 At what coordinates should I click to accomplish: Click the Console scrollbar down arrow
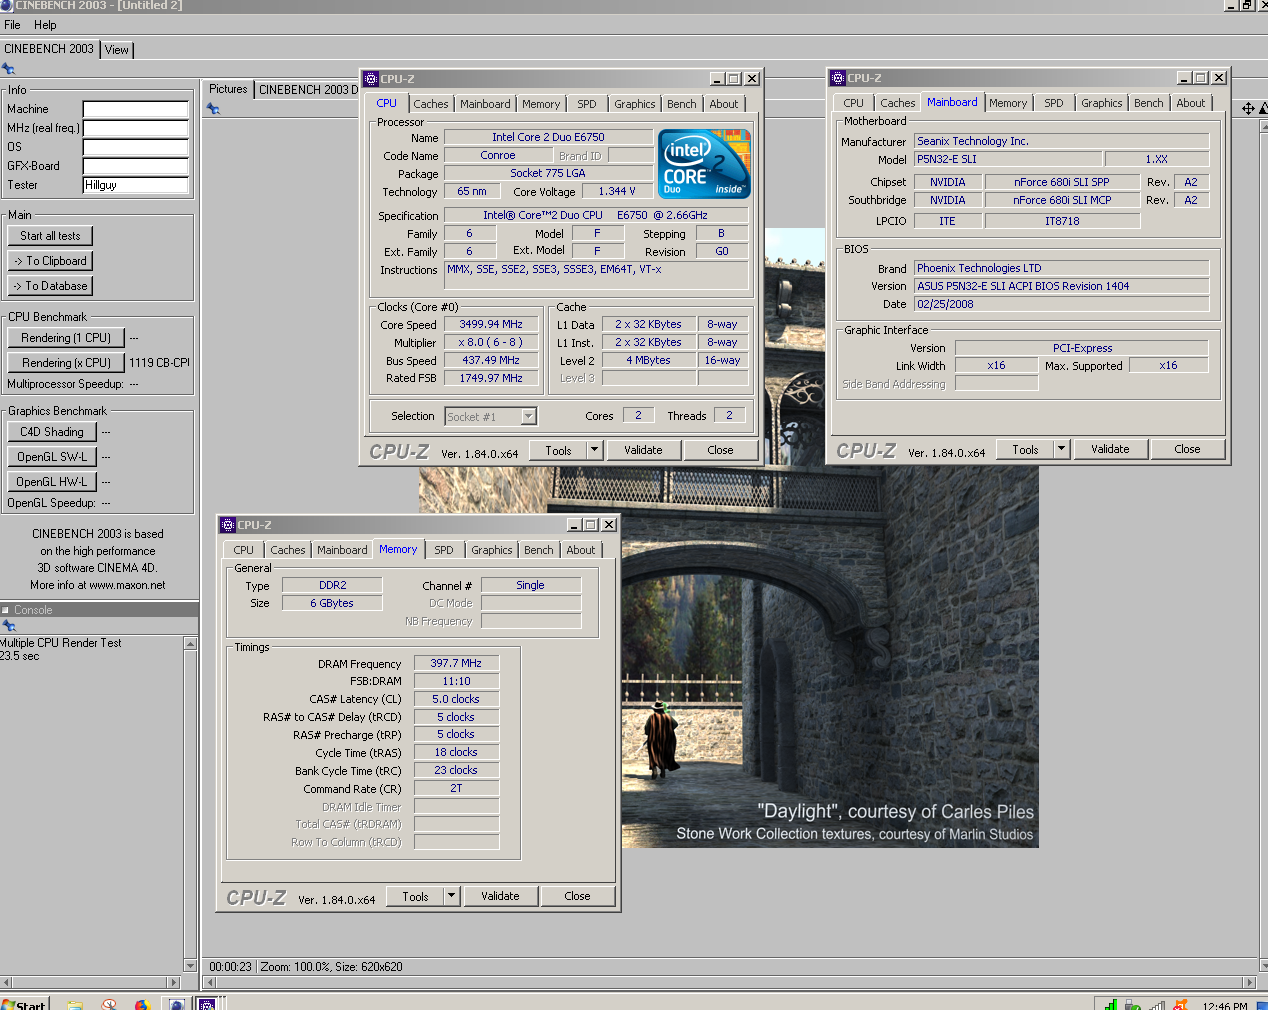(x=191, y=966)
